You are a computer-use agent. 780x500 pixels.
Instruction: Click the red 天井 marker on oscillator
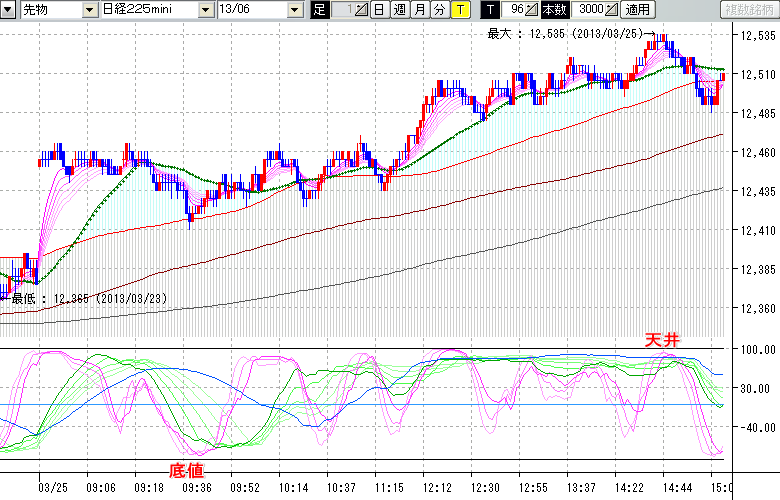(x=662, y=341)
